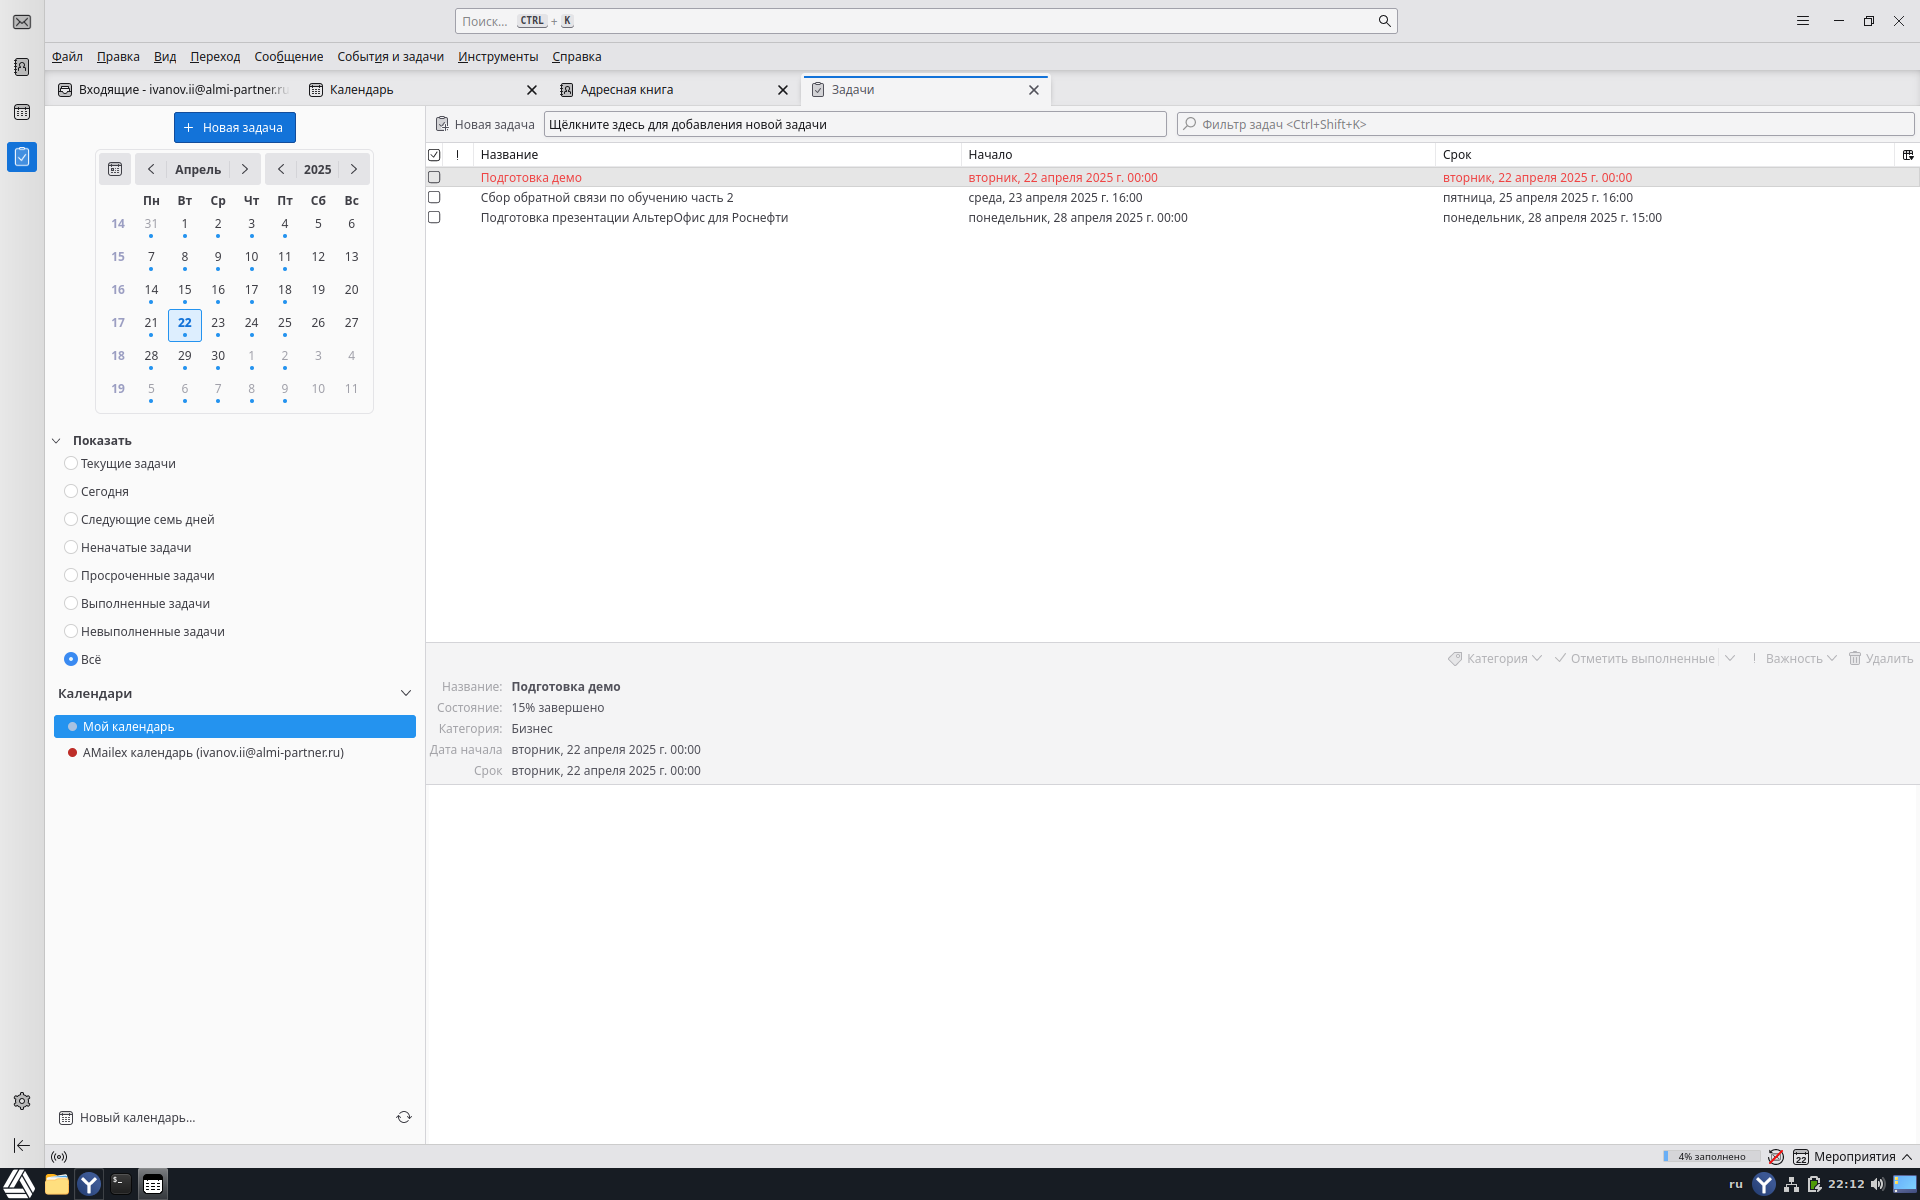The image size is (1920, 1200).
Task: Open month selector 'Апрель'
Action: pos(198,169)
